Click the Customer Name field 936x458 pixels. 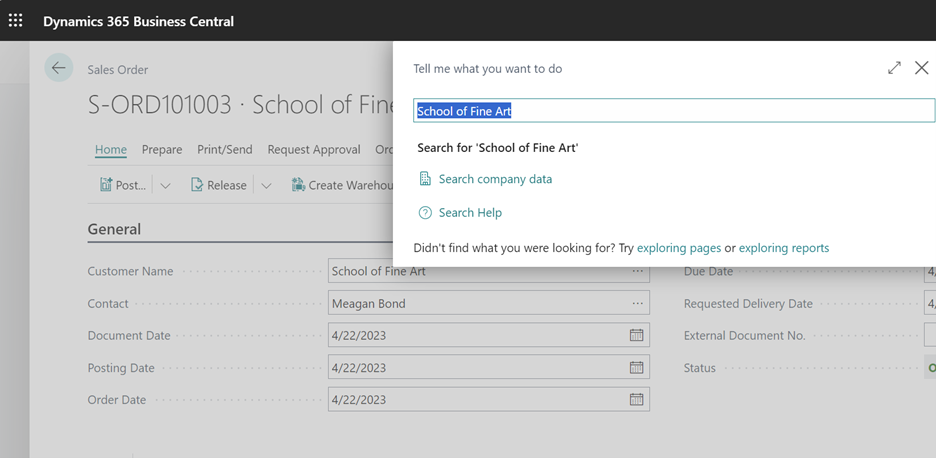[x=489, y=271]
